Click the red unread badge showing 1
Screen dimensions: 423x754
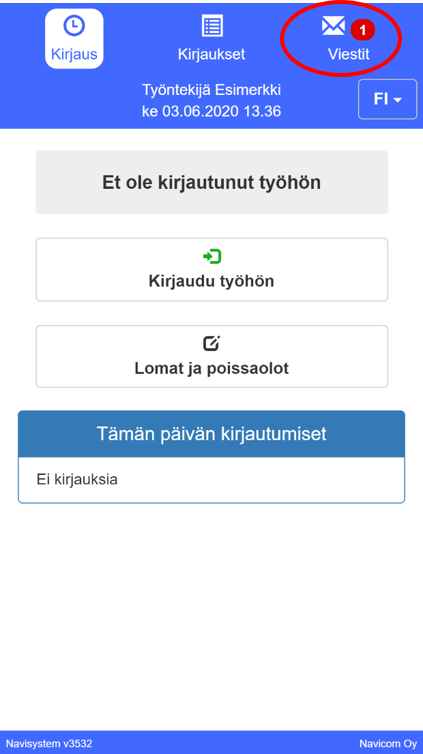pos(362,30)
